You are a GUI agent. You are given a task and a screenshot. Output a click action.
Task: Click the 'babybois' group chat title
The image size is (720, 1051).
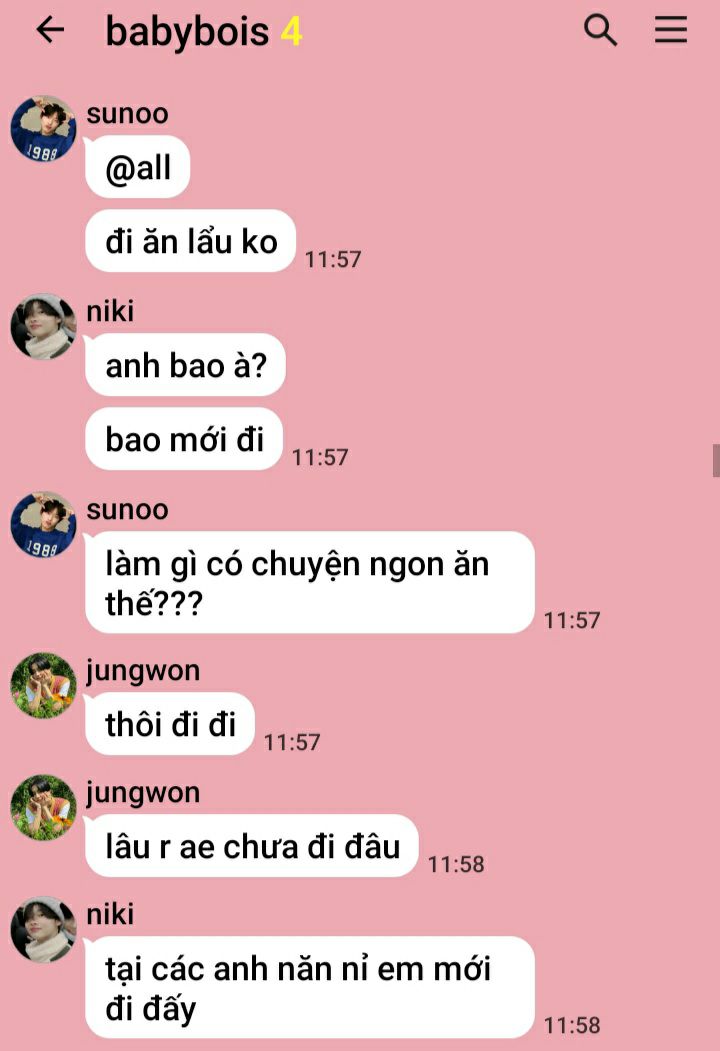pos(187,32)
